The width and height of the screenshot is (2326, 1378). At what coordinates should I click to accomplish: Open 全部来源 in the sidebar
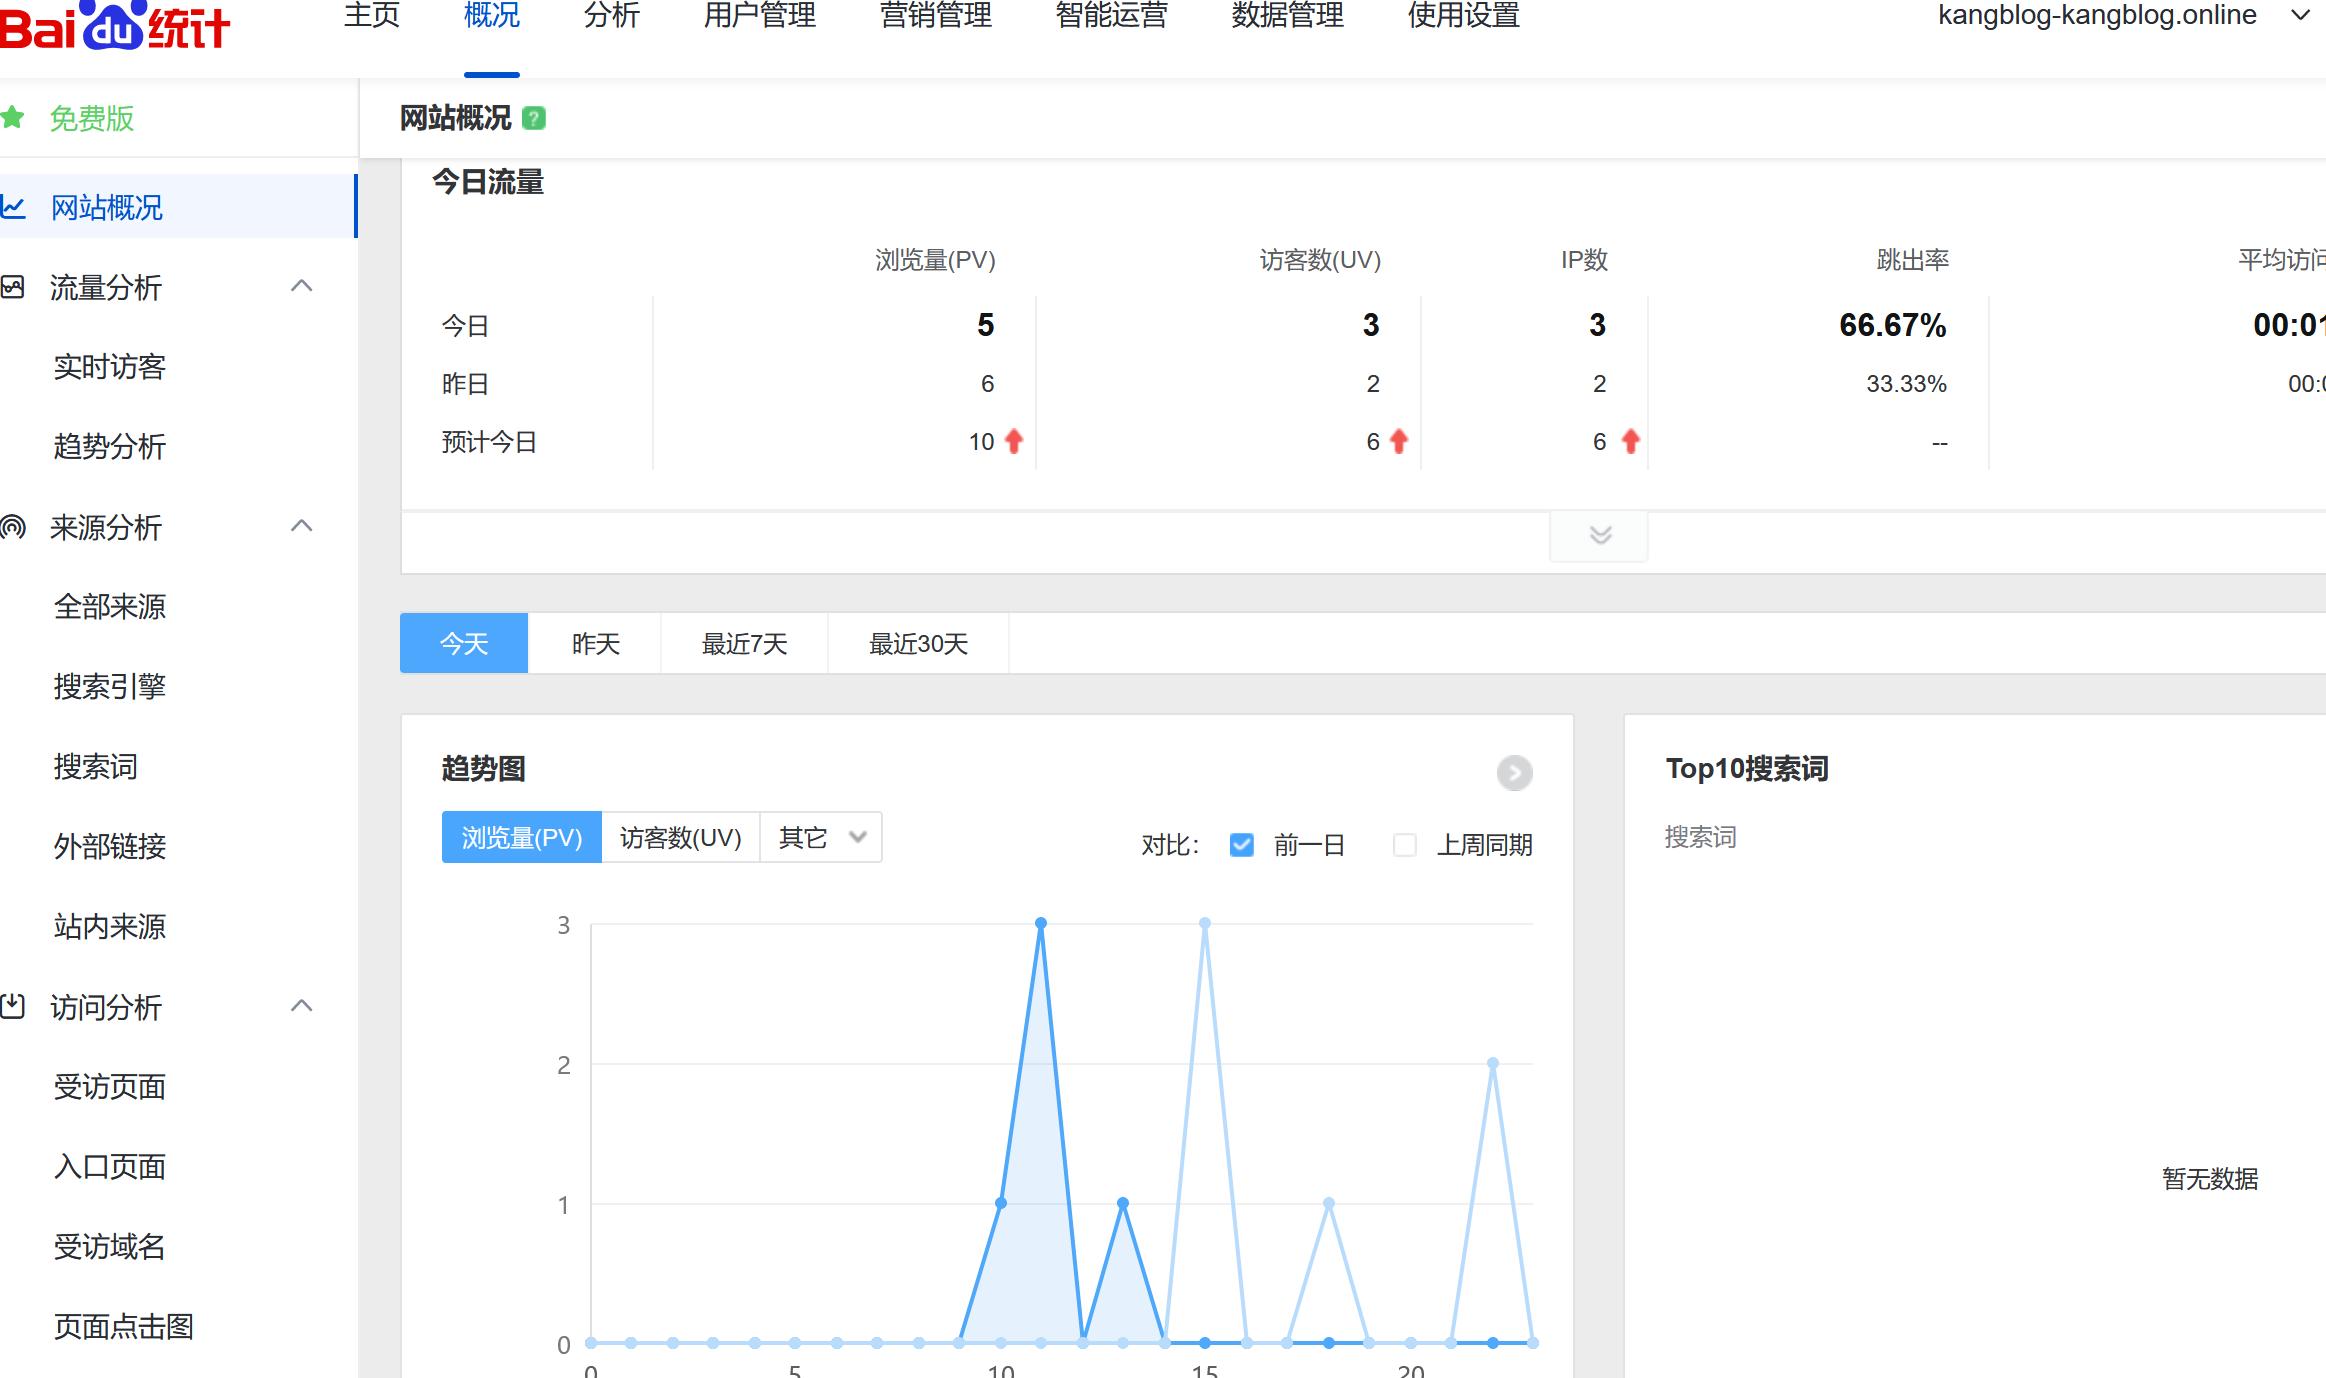point(110,607)
